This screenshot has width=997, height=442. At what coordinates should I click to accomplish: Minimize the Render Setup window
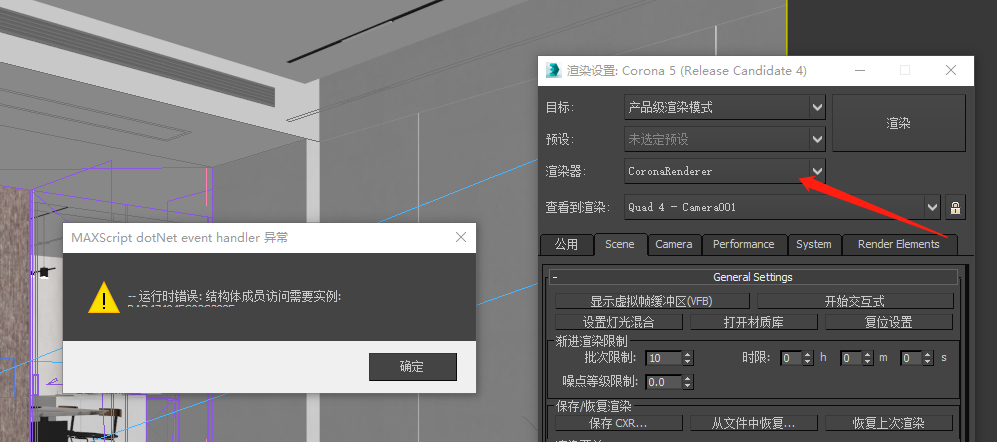coord(859,71)
